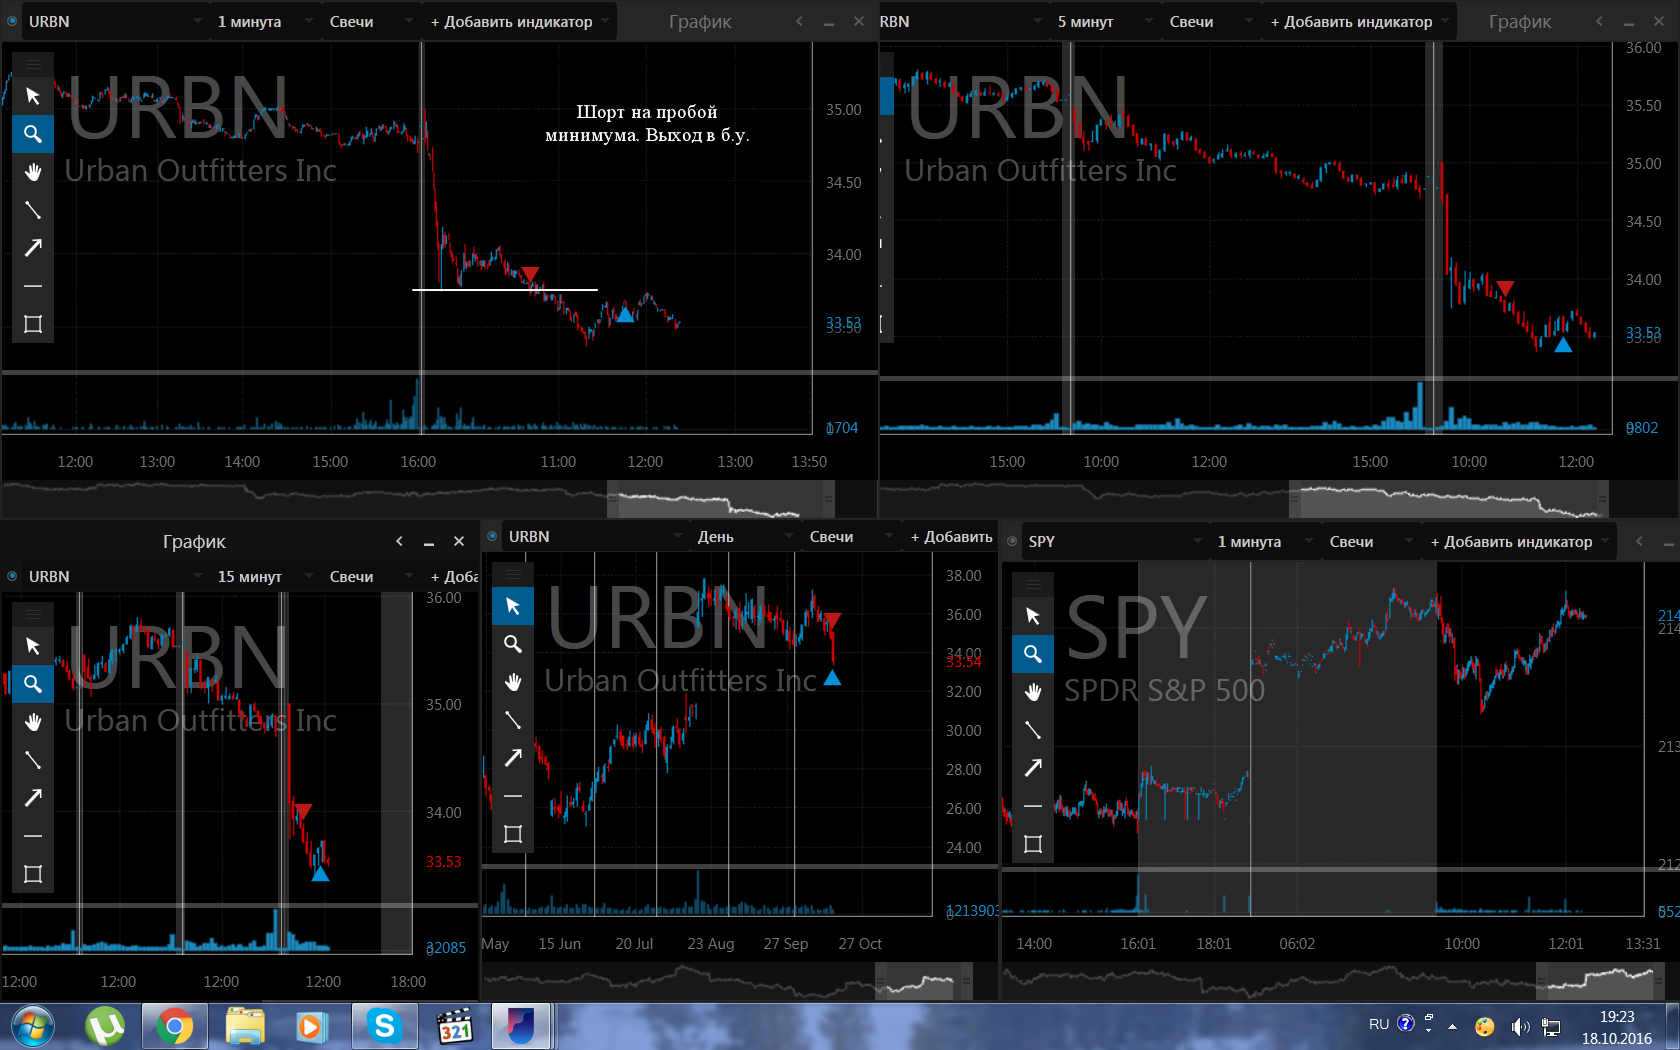This screenshot has height=1050, width=1680.
Task: Click '+ Добавить индикатор' in the SPY chart
Action: click(1518, 541)
